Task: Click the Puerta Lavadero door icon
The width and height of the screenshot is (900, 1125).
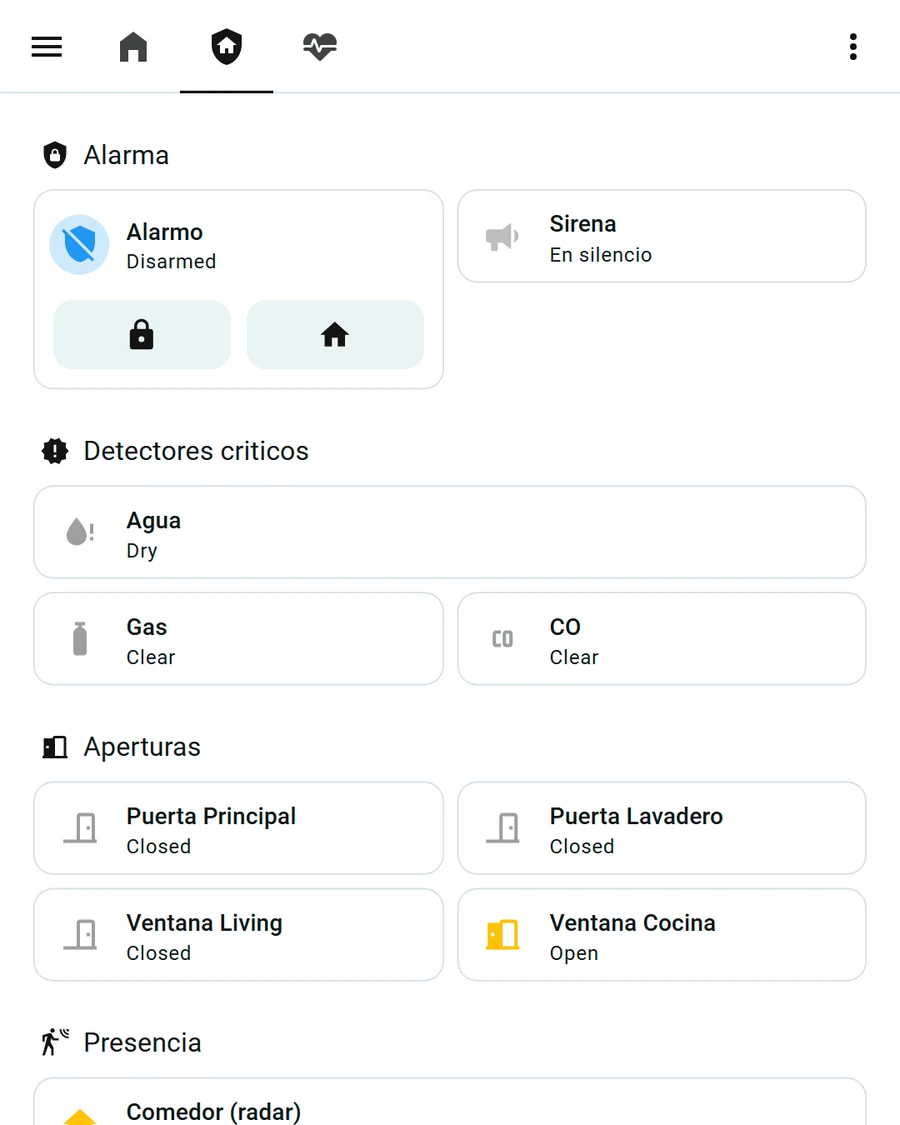Action: point(503,828)
